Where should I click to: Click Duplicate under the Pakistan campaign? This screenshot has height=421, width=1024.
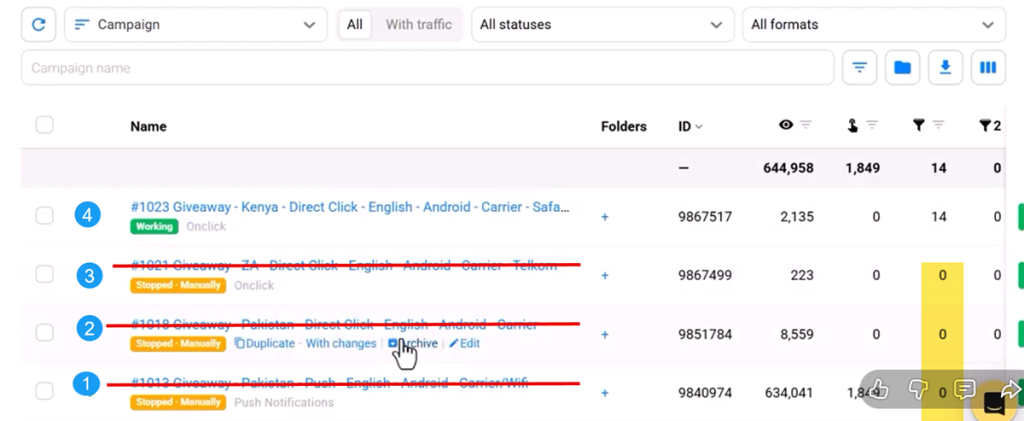(265, 343)
